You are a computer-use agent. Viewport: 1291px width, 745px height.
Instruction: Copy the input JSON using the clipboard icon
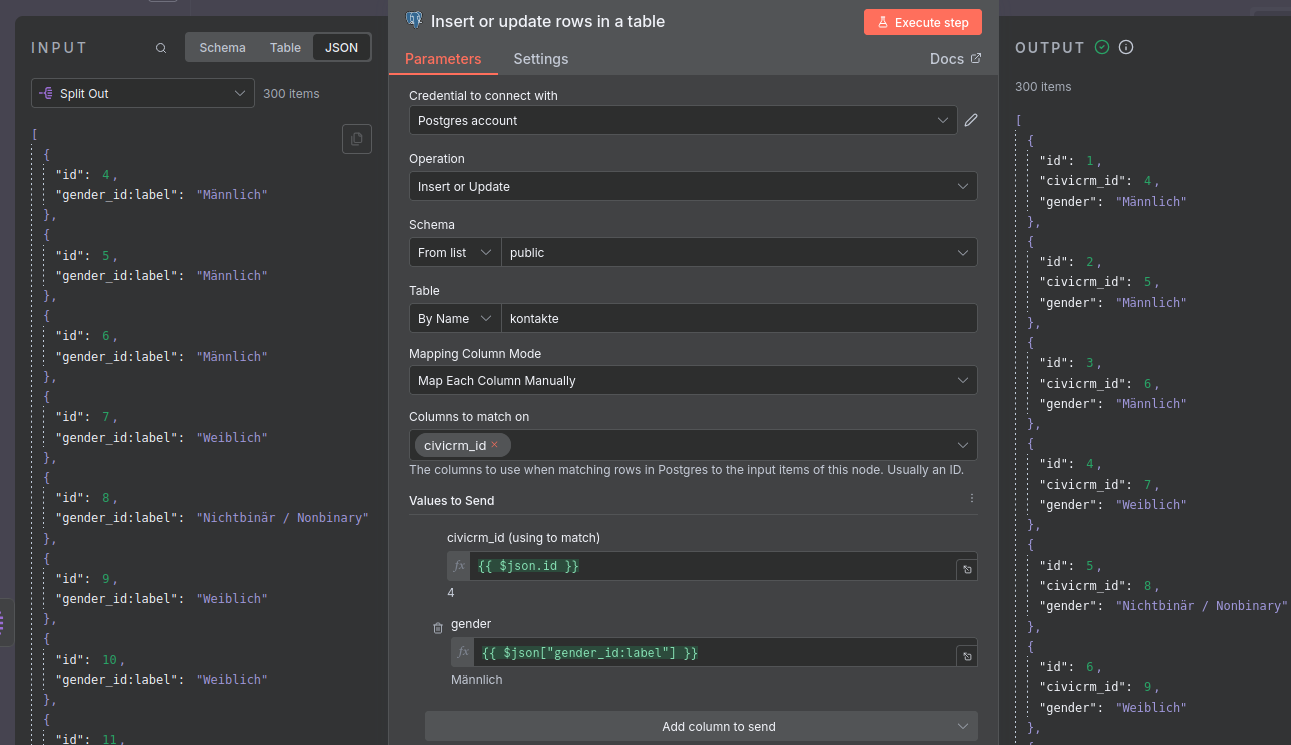(x=357, y=139)
